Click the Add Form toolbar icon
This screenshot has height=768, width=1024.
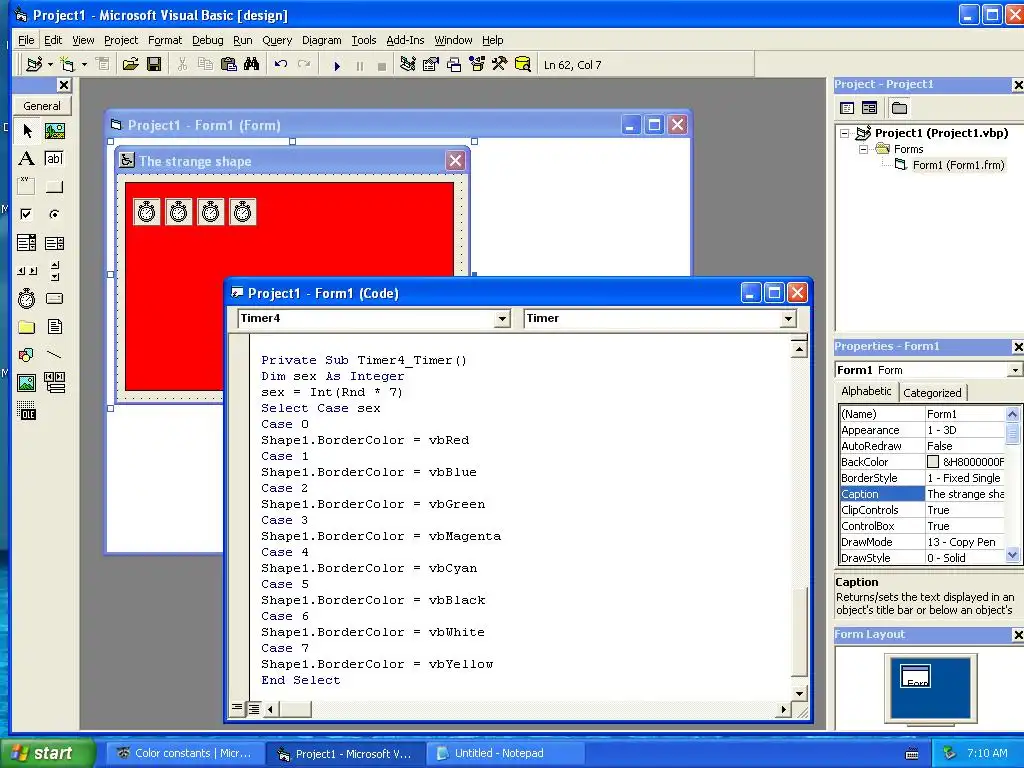pos(67,65)
